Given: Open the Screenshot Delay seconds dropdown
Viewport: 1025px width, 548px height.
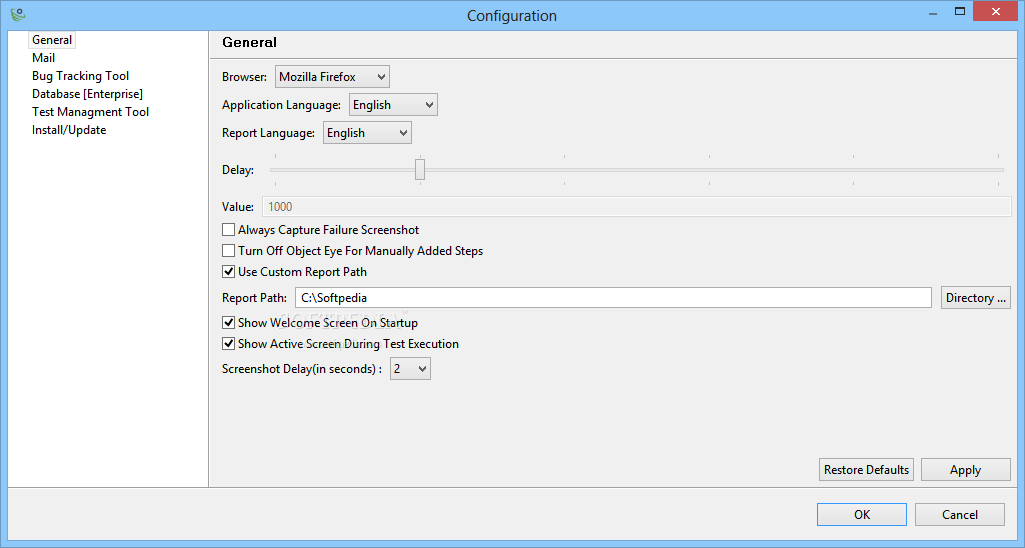Looking at the screenshot, I should [x=410, y=369].
